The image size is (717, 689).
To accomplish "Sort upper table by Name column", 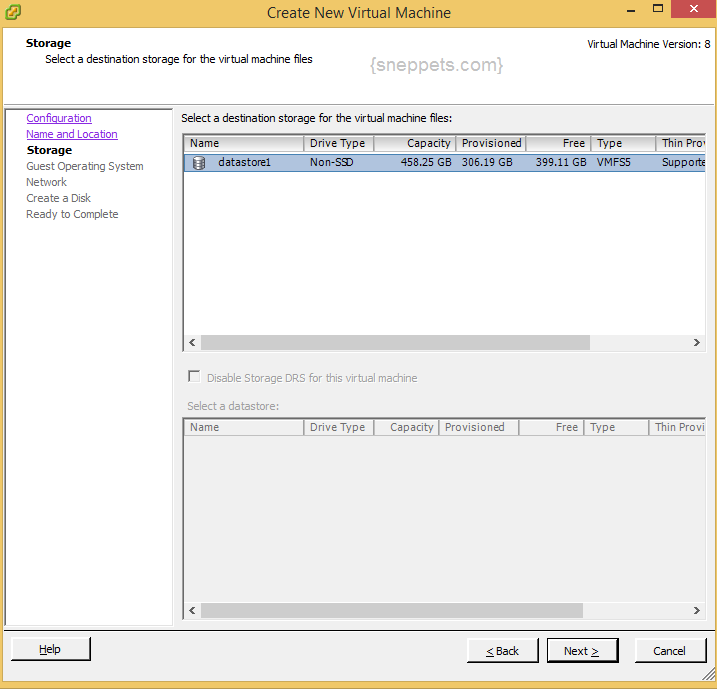I will pyautogui.click(x=244, y=143).
